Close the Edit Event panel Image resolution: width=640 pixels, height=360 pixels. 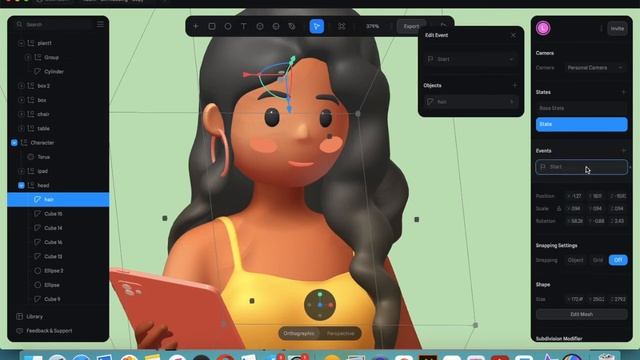click(x=513, y=36)
